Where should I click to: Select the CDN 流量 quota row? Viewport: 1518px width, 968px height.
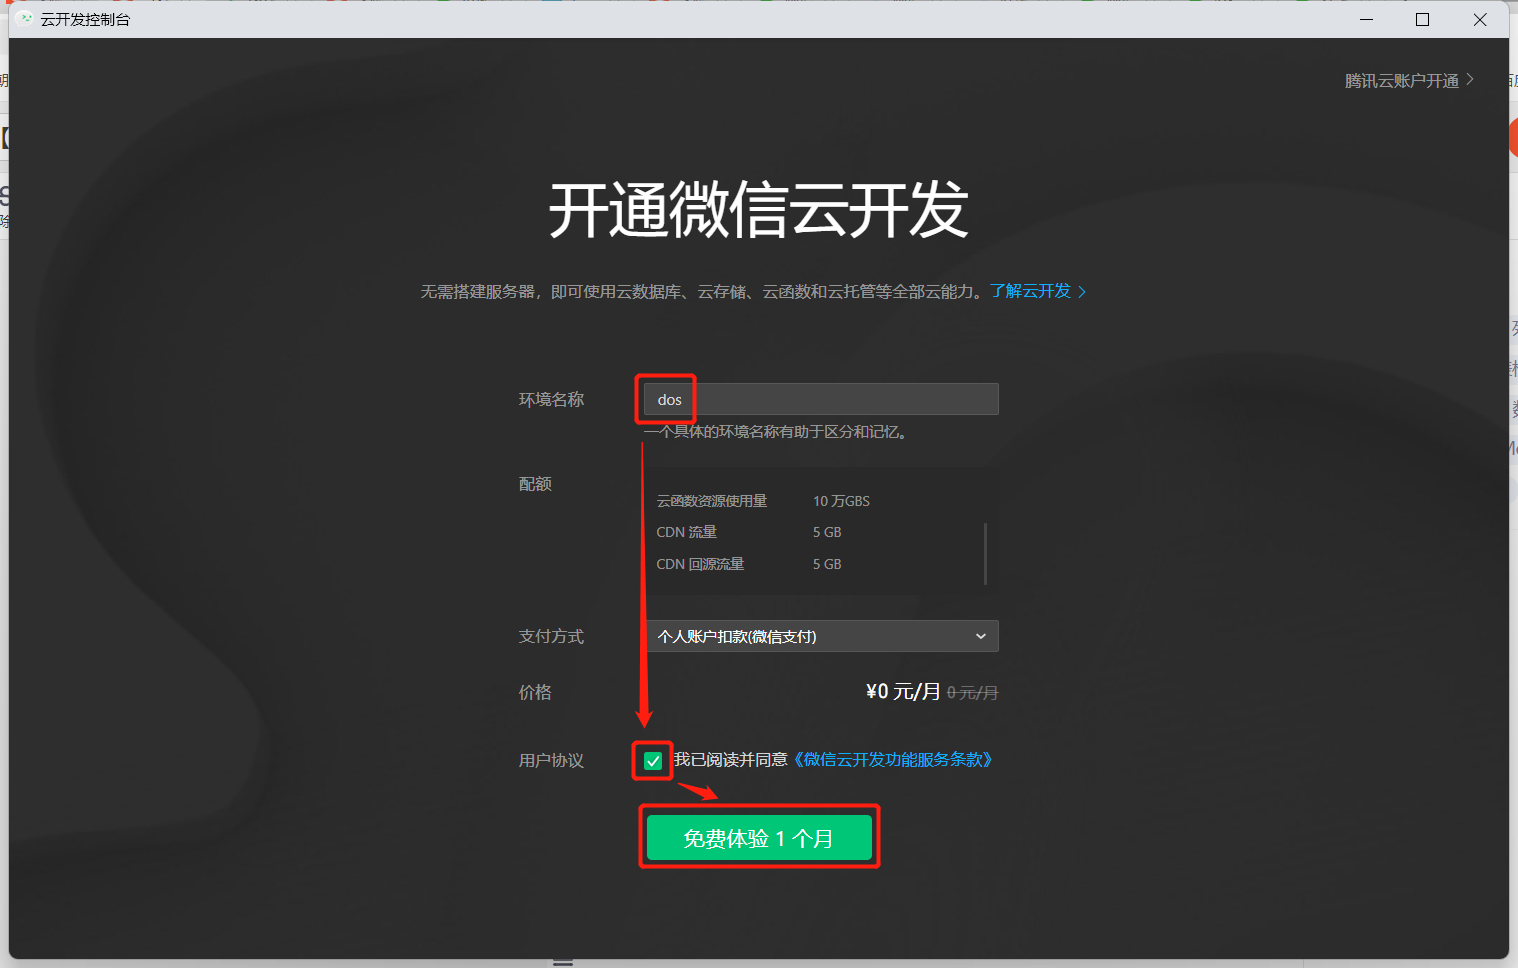click(x=749, y=532)
